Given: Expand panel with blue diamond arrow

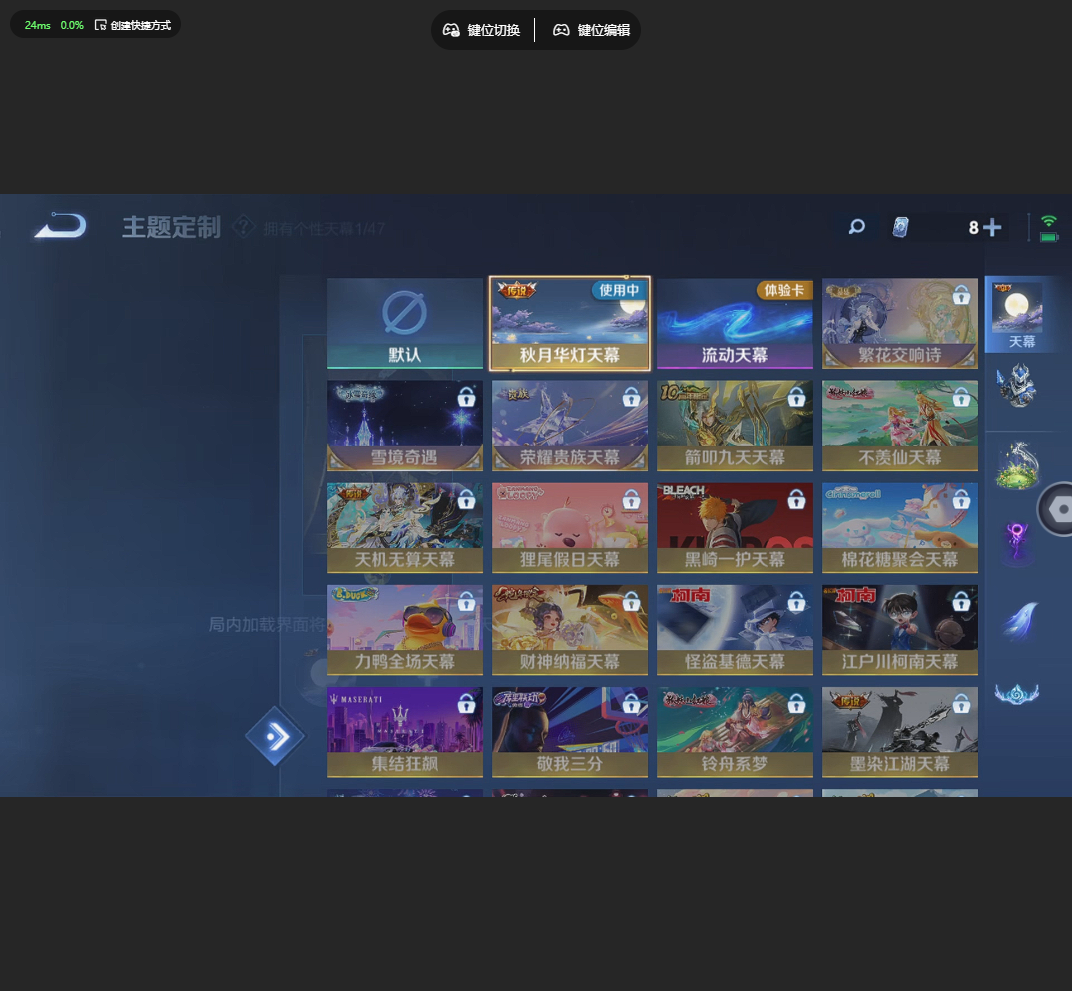Looking at the screenshot, I should tap(276, 736).
